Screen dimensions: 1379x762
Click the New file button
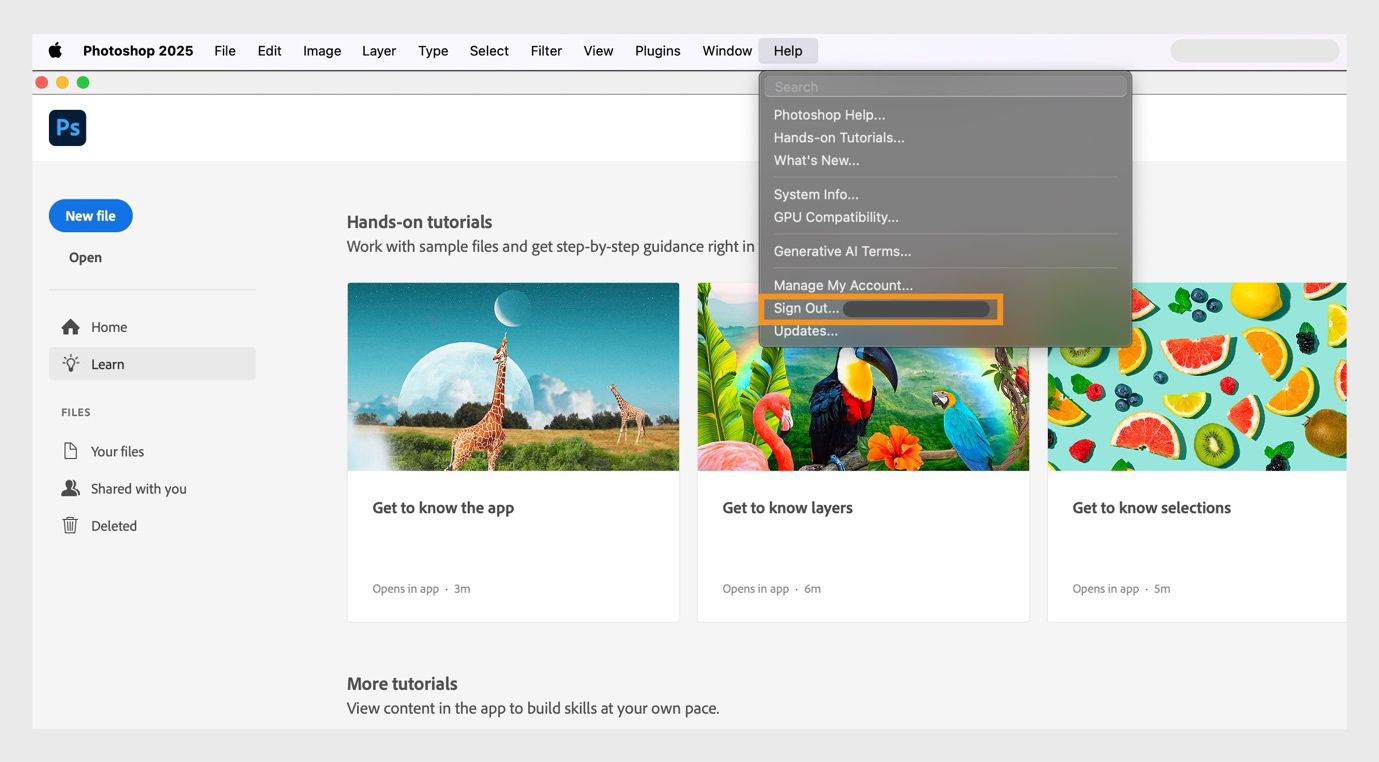pos(90,215)
